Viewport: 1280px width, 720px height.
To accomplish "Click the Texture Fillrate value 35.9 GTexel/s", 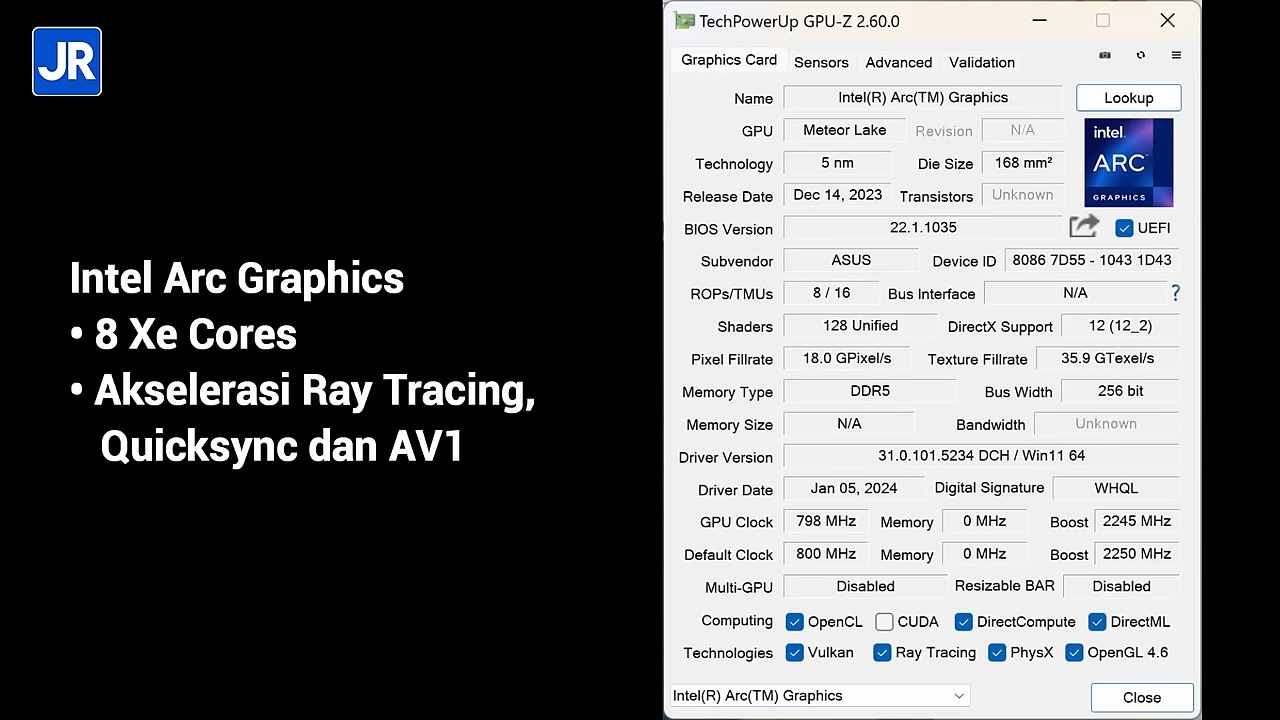I will point(1107,358).
